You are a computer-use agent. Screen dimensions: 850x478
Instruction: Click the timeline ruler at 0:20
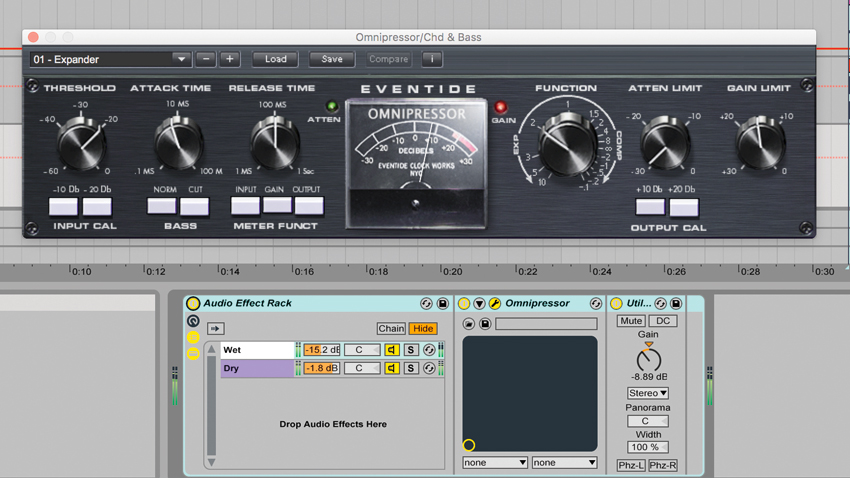coord(451,271)
